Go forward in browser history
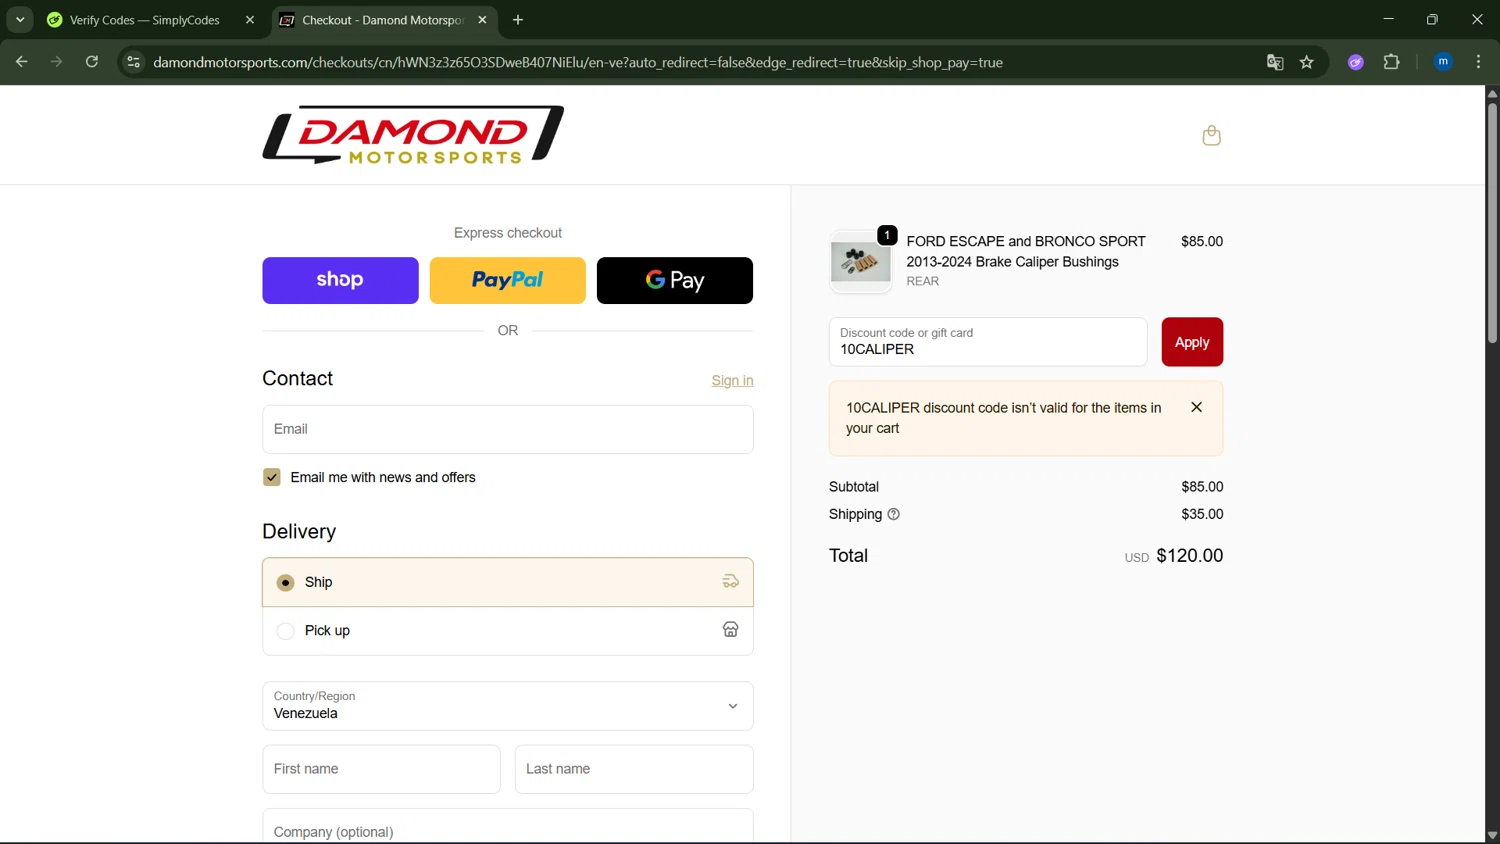 pos(56,62)
